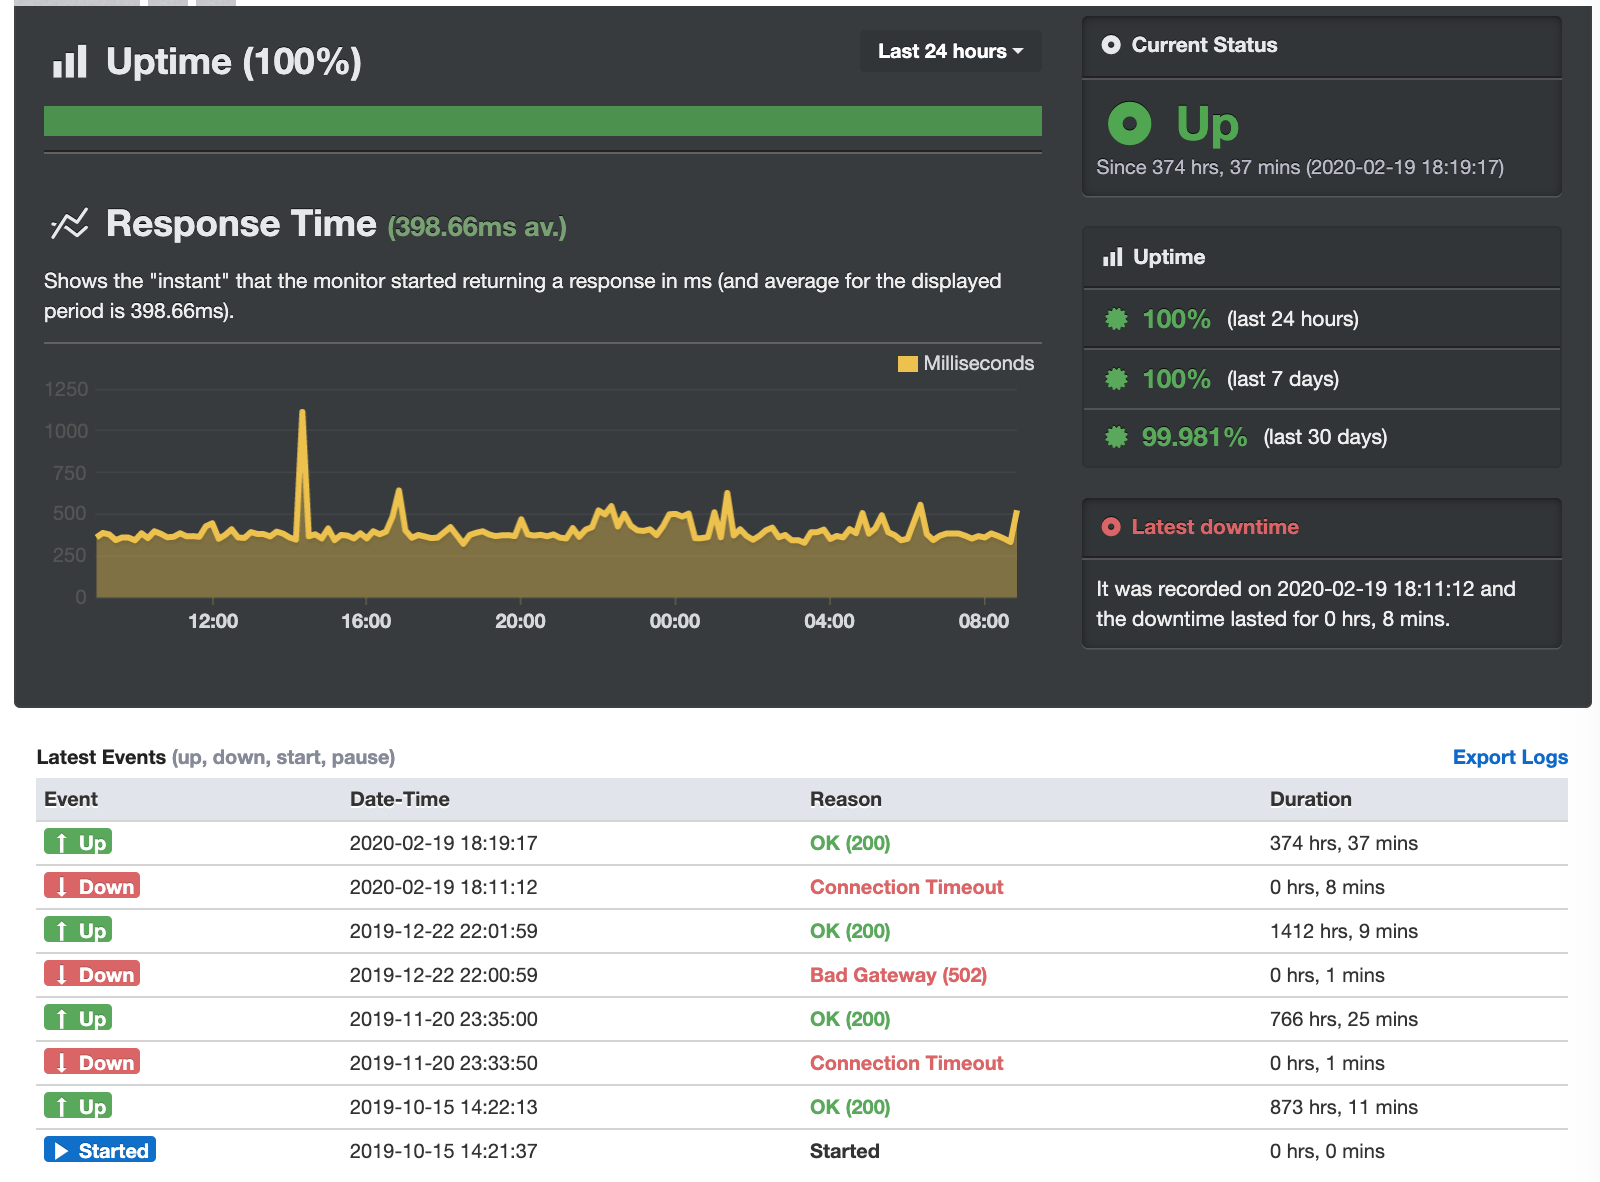Click the 873 hrs, 11 mins duration
Screen dimensions: 1600x1182
[1344, 1107]
